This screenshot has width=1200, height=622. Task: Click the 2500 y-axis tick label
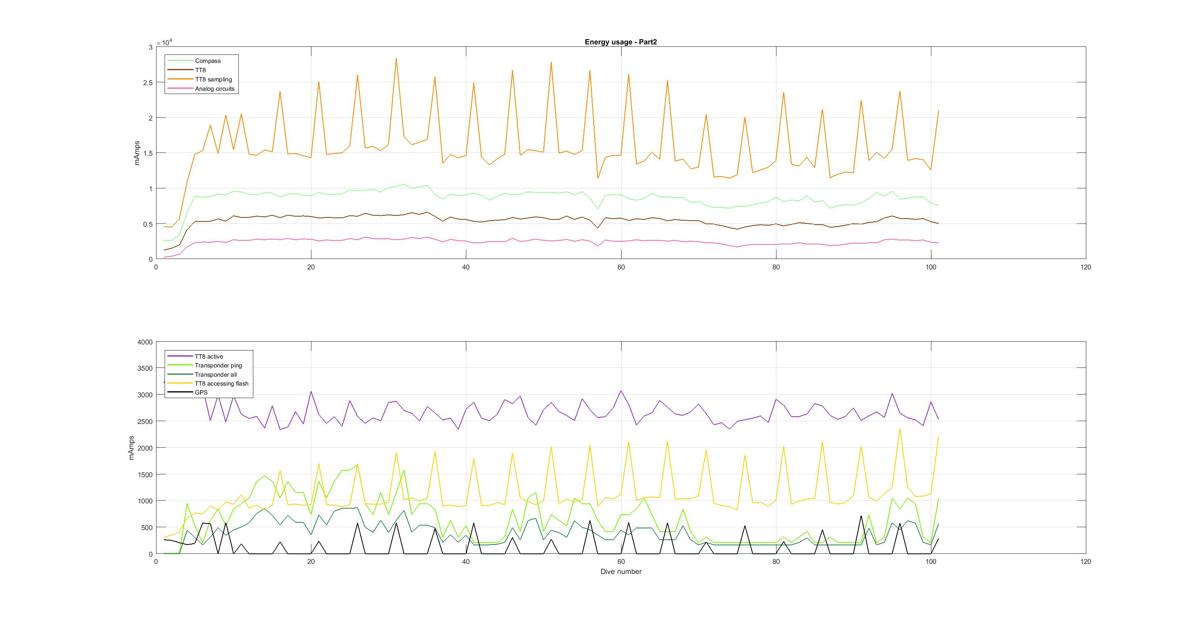[x=145, y=421]
